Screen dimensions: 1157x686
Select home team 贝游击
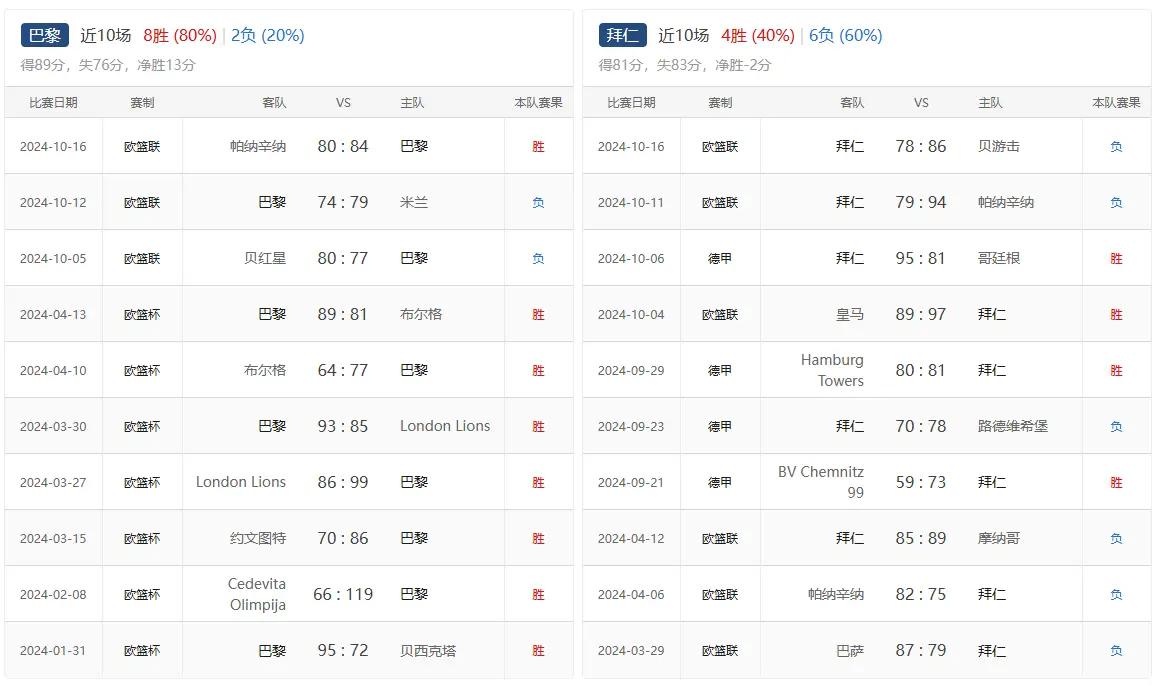coord(998,146)
